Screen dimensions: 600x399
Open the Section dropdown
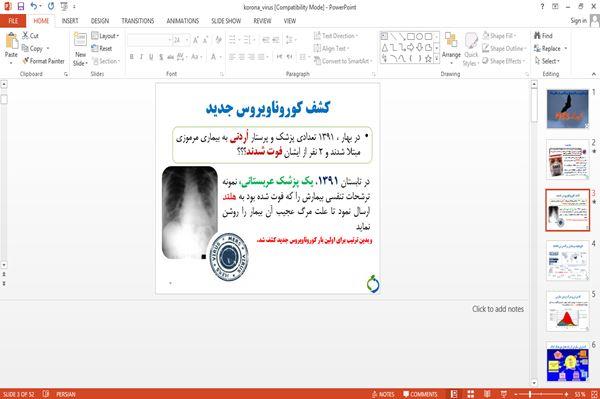point(106,61)
